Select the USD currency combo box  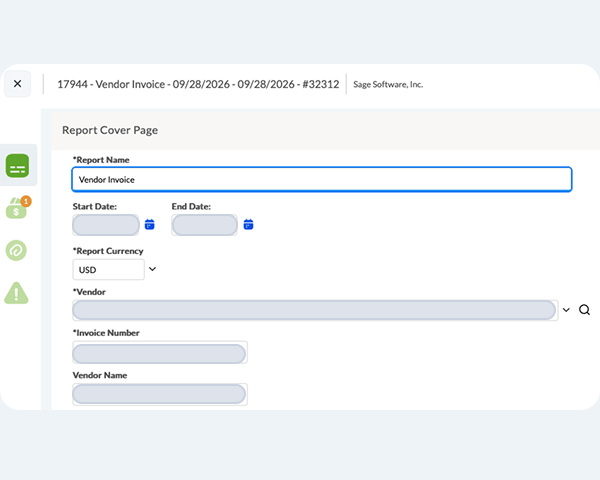click(x=109, y=269)
